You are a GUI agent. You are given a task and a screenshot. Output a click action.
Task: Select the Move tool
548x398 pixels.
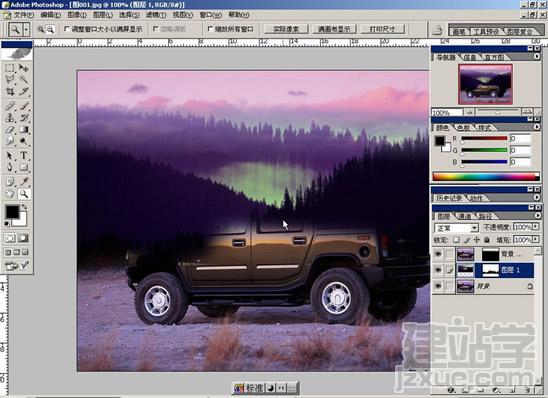coord(23,67)
